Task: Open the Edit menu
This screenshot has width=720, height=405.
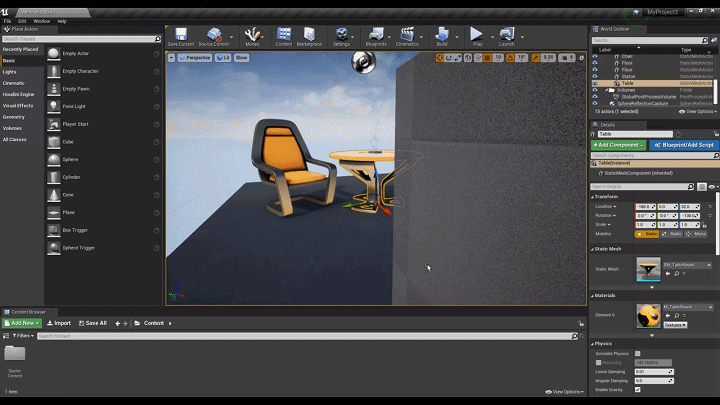Action: [22, 21]
